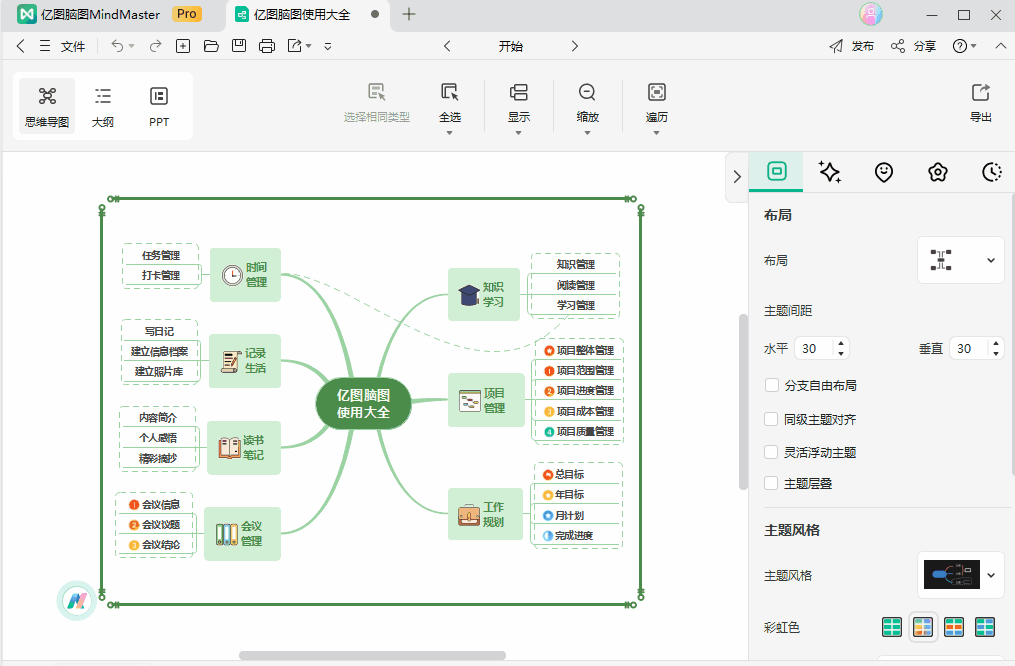The image size is (1015, 666).
Task: Select the first green rainbow color scheme
Action: (892, 627)
